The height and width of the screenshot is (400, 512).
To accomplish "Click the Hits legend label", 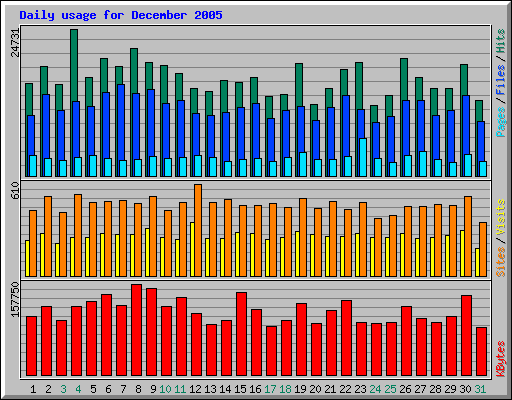I will (x=501, y=41).
